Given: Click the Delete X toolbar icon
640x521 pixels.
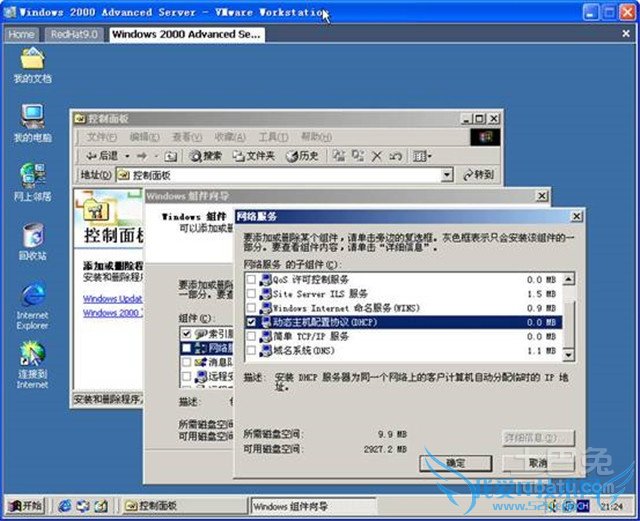Looking at the screenshot, I should tap(377, 156).
